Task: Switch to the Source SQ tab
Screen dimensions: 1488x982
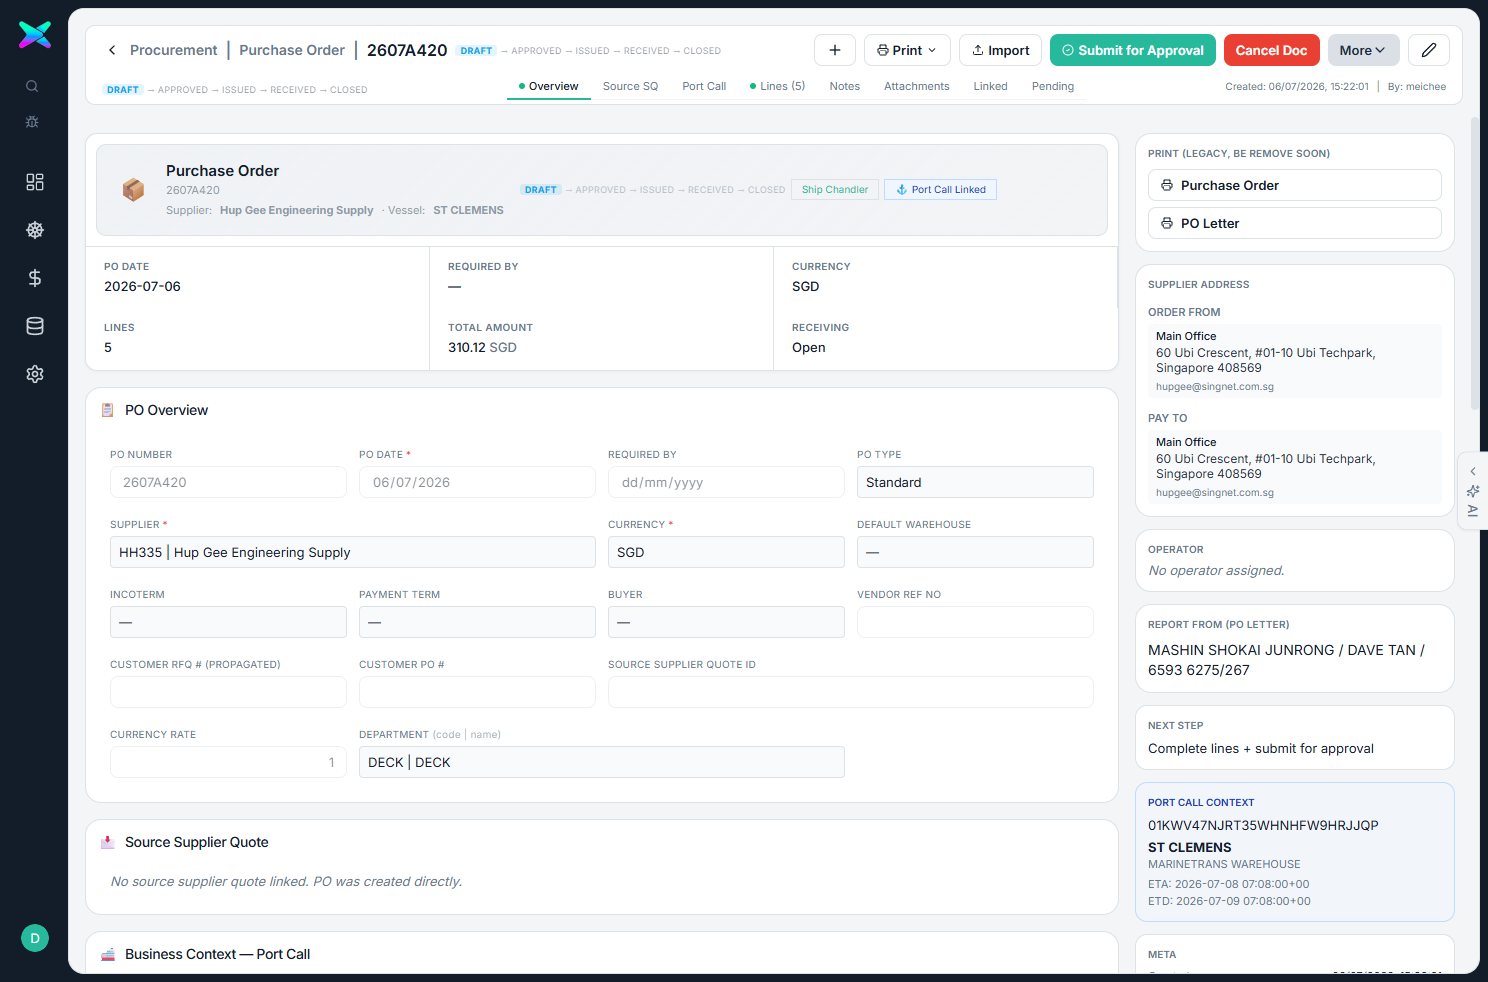Action: [630, 86]
